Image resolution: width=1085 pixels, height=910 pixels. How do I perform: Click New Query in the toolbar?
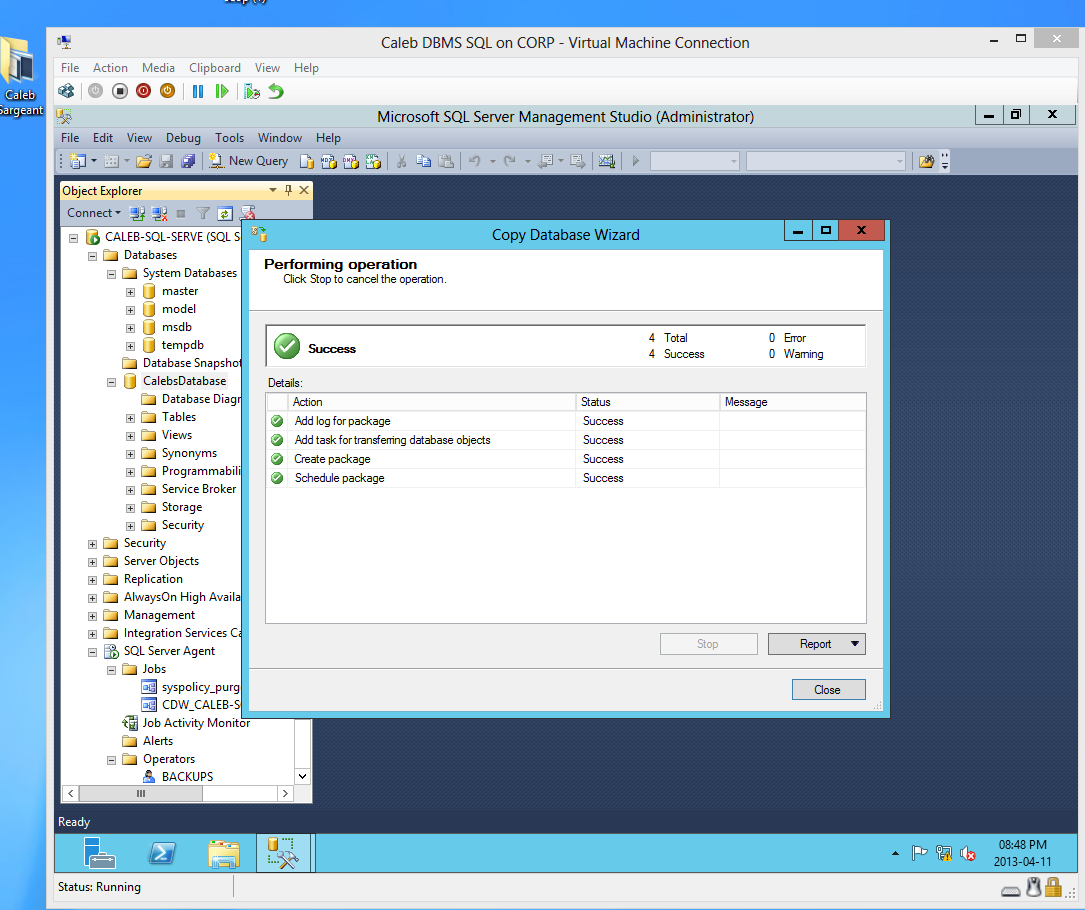click(248, 161)
